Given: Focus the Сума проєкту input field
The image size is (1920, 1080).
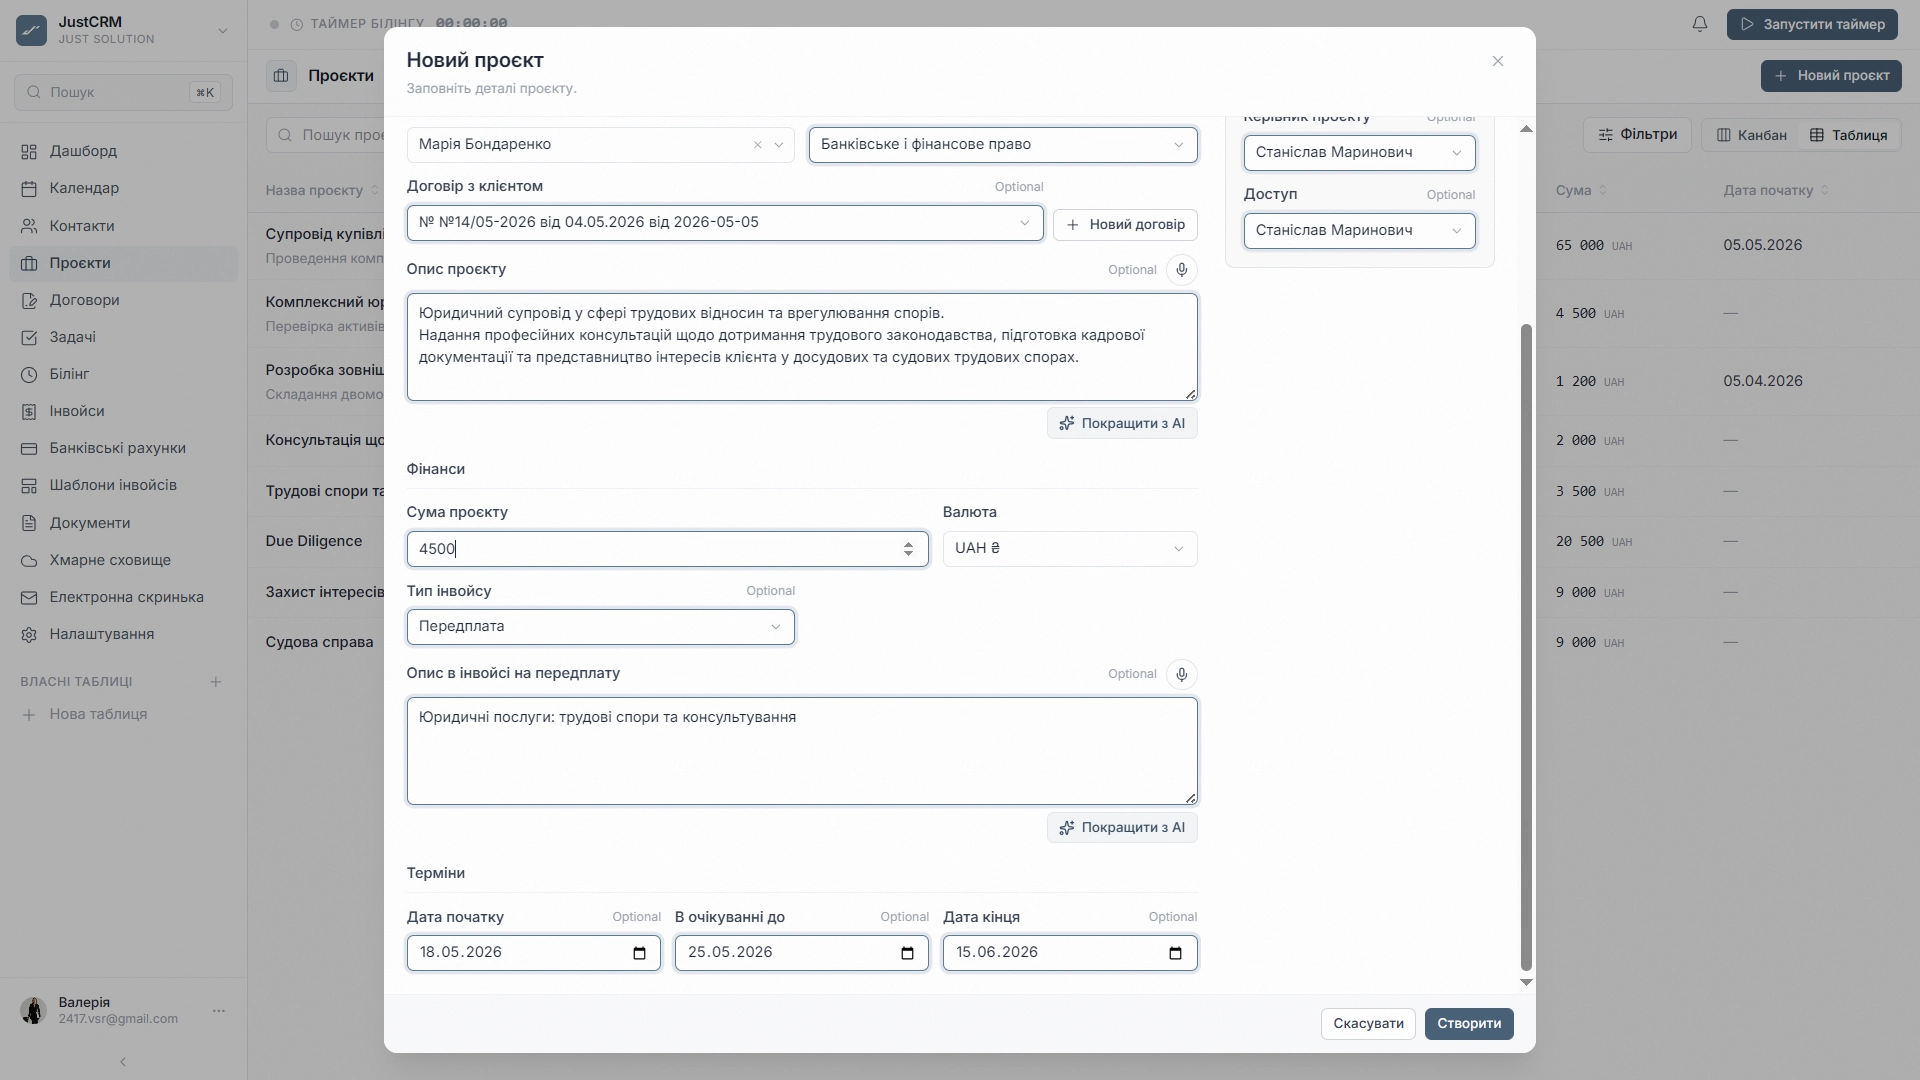Looking at the screenshot, I should tap(667, 549).
